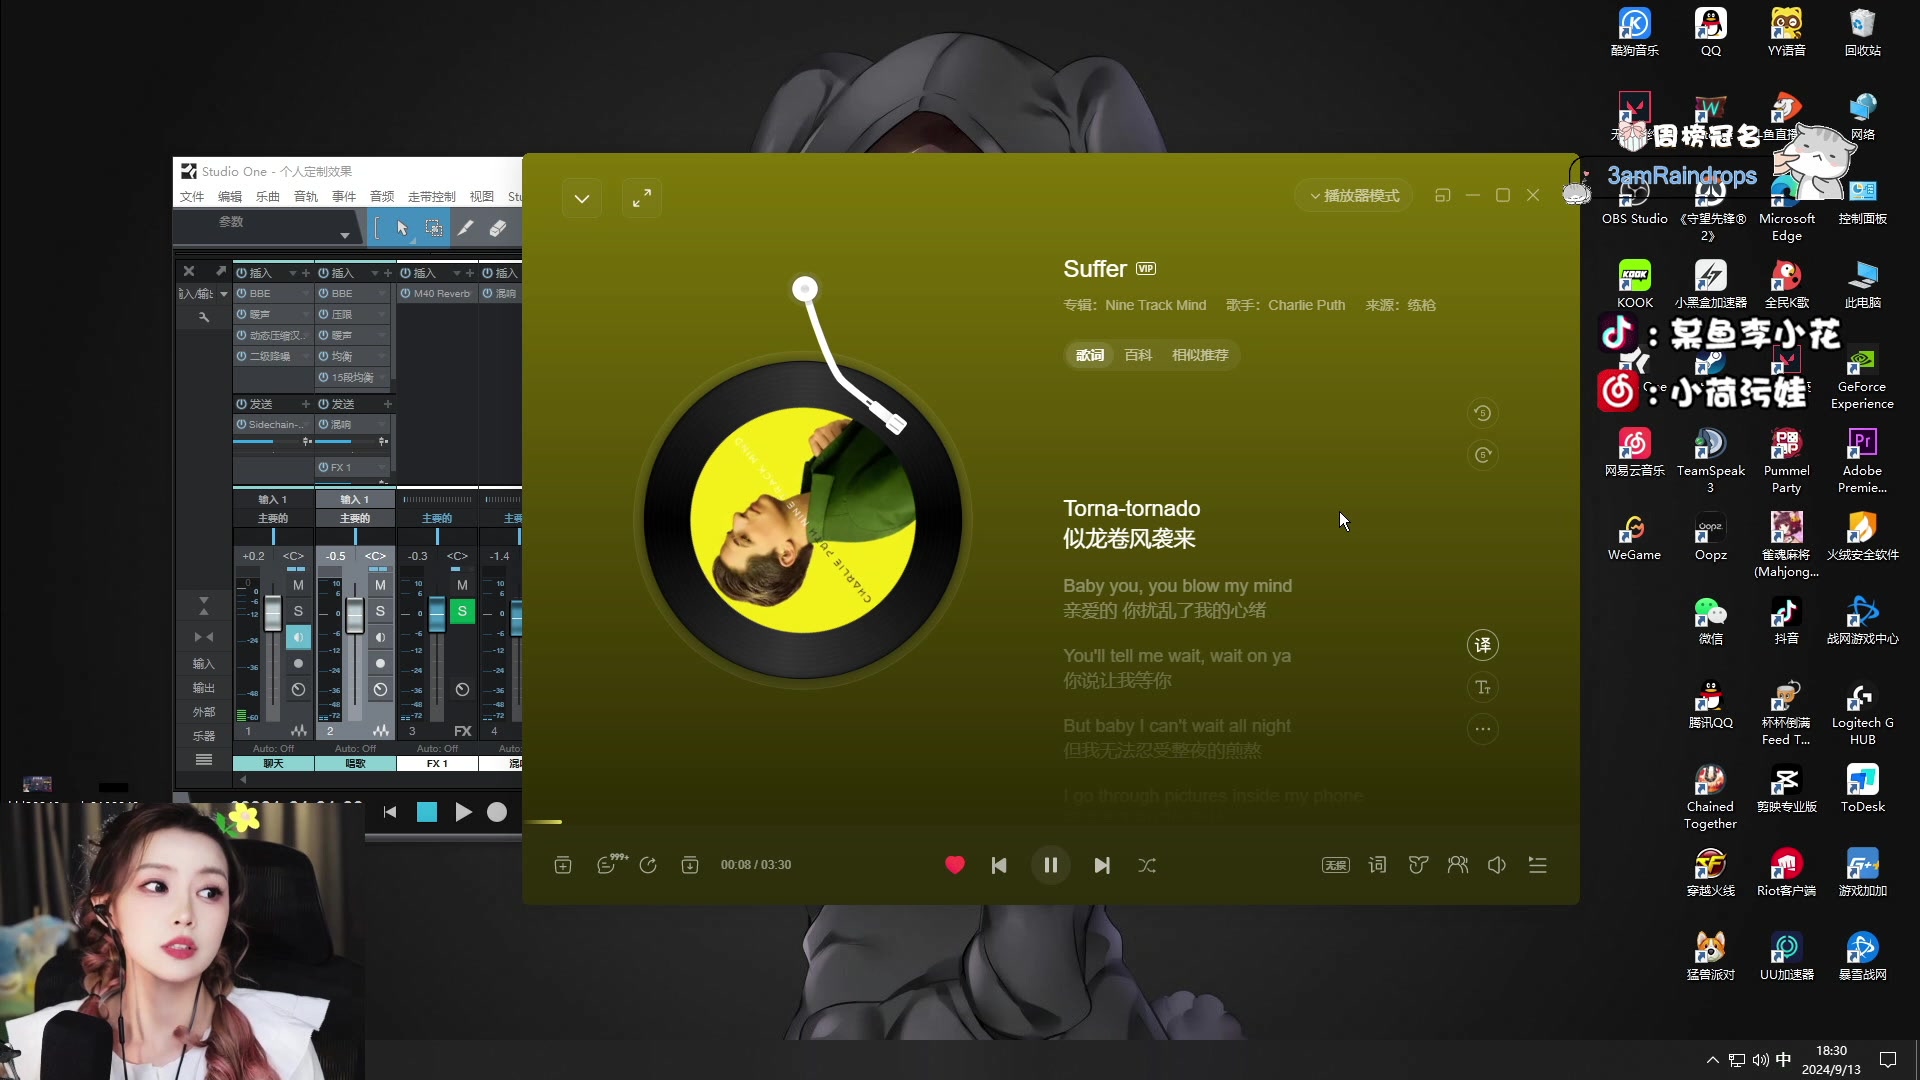The image size is (1920, 1080).
Task: Click the playlist/queue icon in player
Action: (x=1538, y=865)
